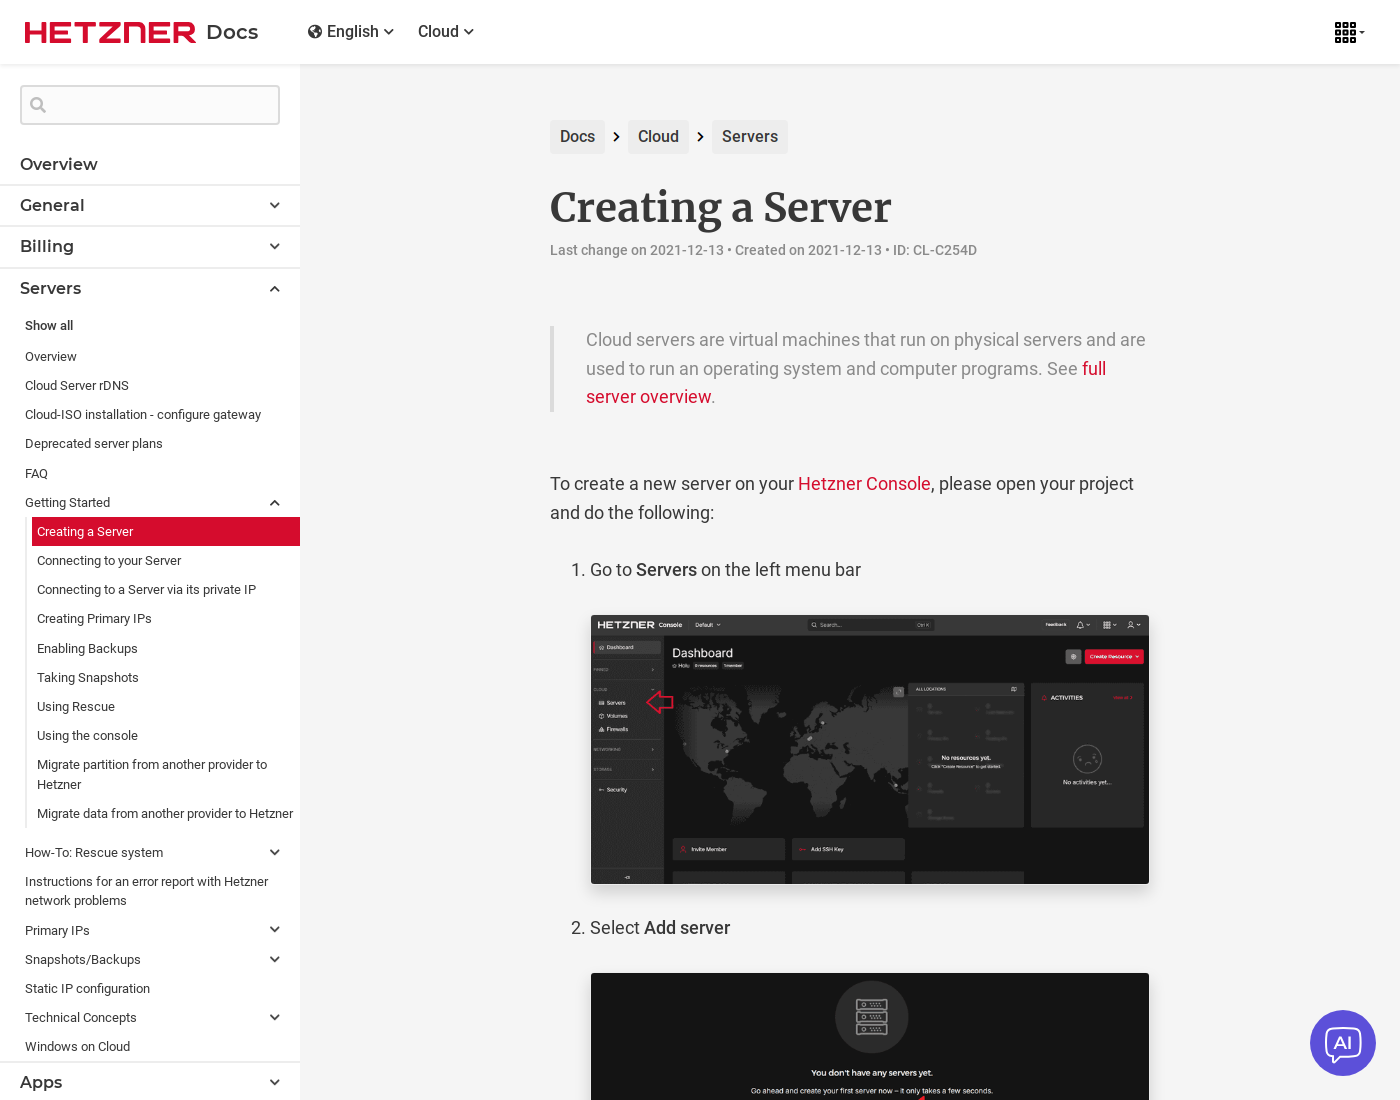Expand the General sidebar section
1400x1100 pixels.
(150, 205)
